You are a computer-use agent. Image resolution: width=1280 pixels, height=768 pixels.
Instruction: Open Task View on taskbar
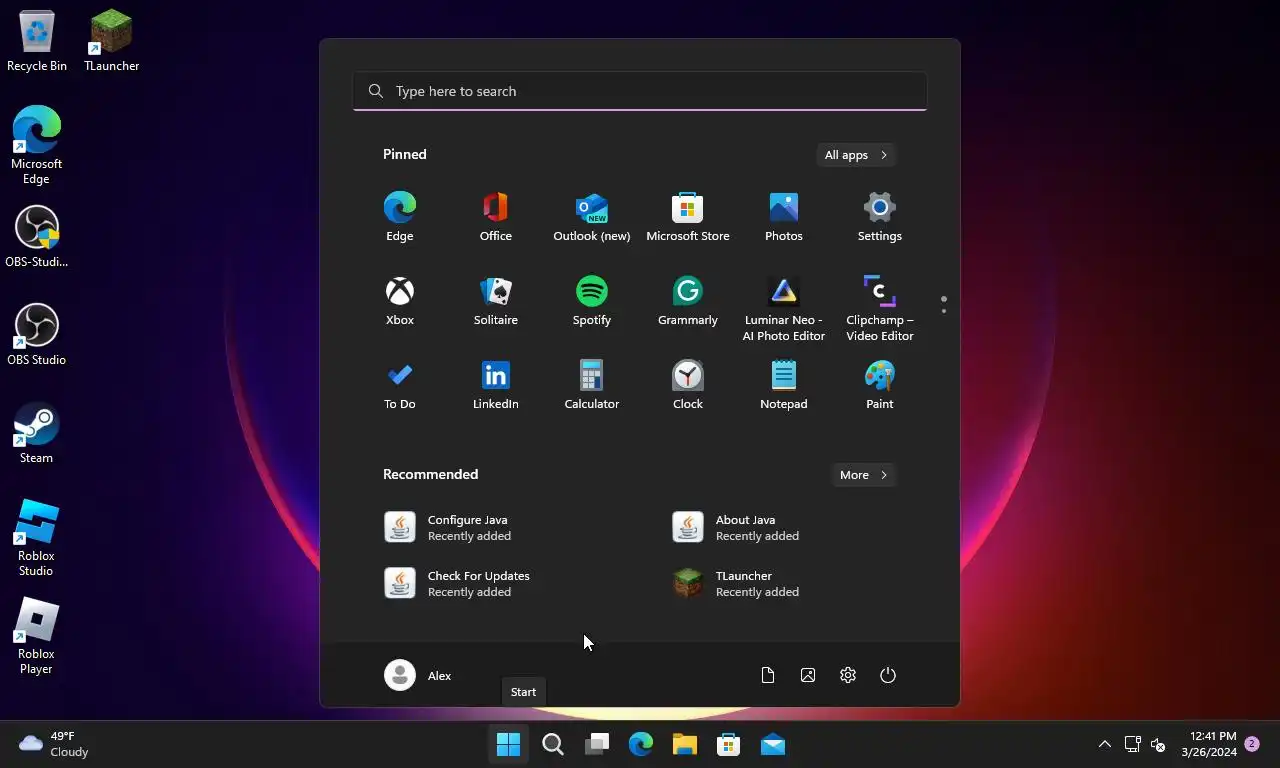pos(596,744)
